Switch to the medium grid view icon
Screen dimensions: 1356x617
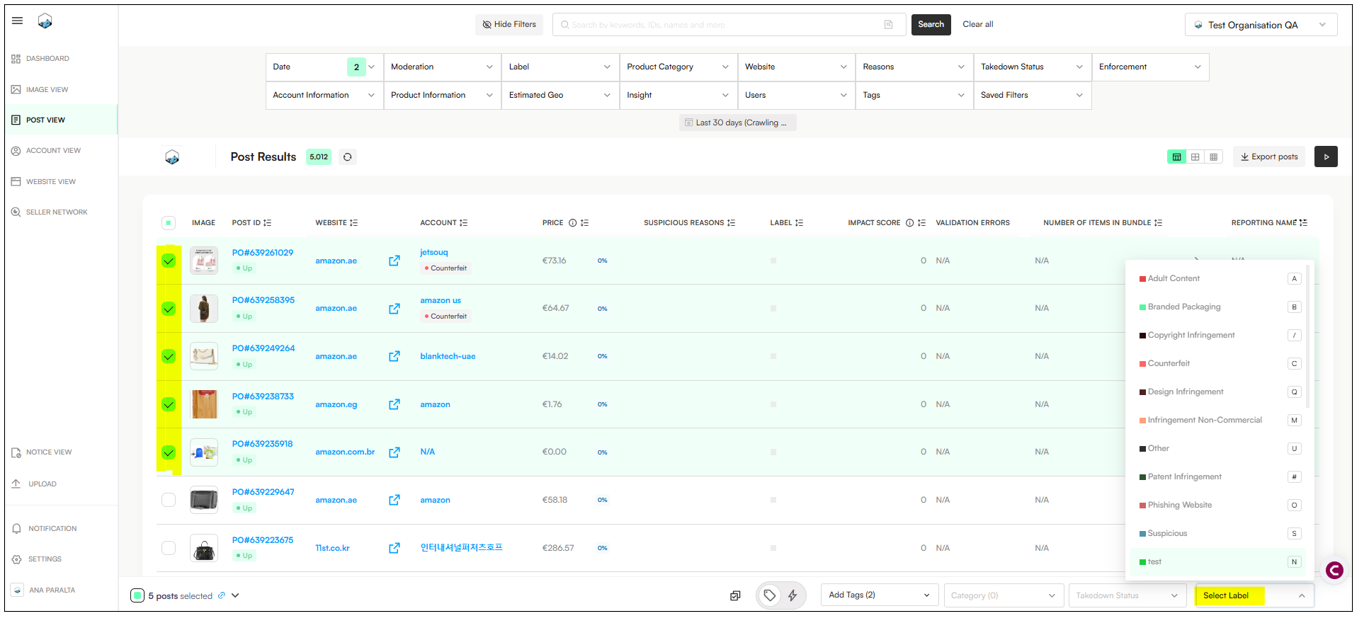pos(1195,157)
